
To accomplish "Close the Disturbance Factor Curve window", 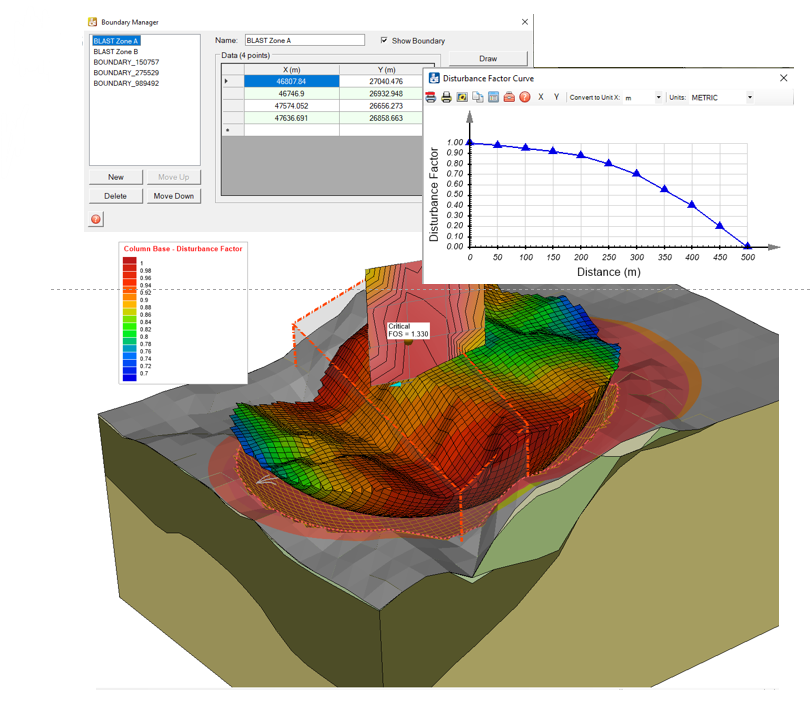I will click(783, 78).
